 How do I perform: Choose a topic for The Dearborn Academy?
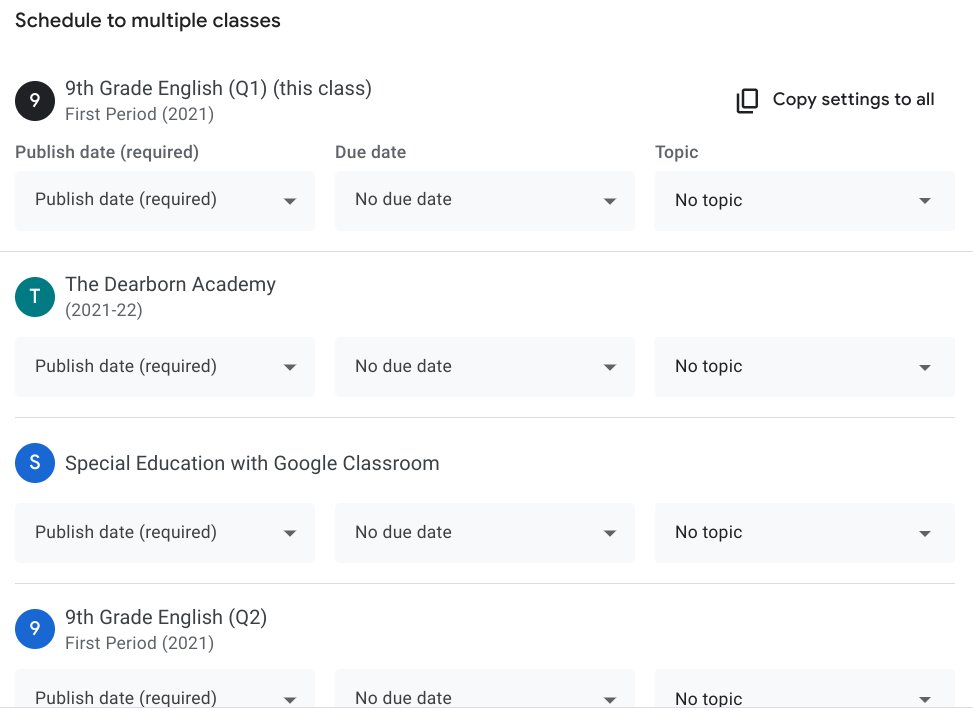click(805, 367)
